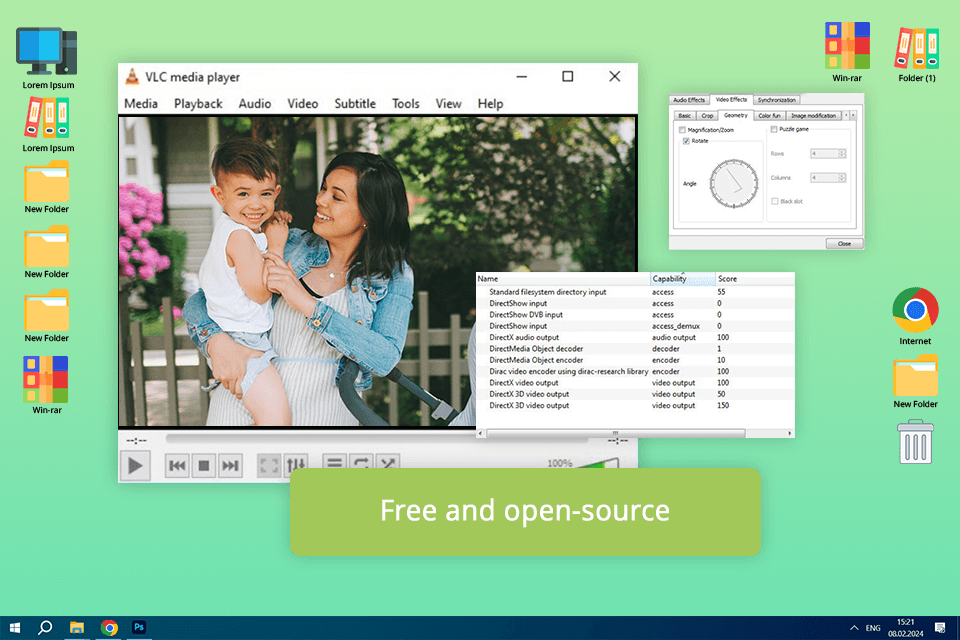The width and height of the screenshot is (960, 640).
Task: Switch to the Synchronization tab
Action: [x=776, y=100]
